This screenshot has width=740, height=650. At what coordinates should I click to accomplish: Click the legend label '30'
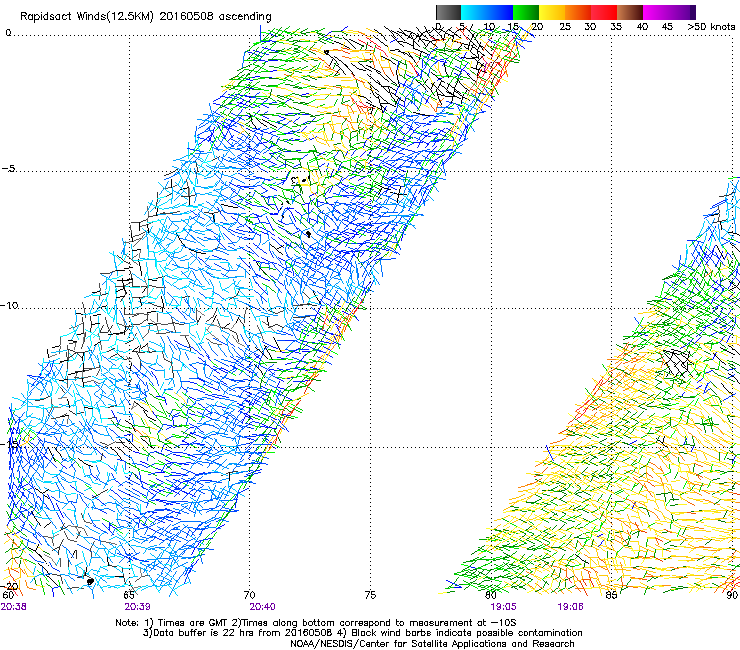pyautogui.click(x=590, y=27)
